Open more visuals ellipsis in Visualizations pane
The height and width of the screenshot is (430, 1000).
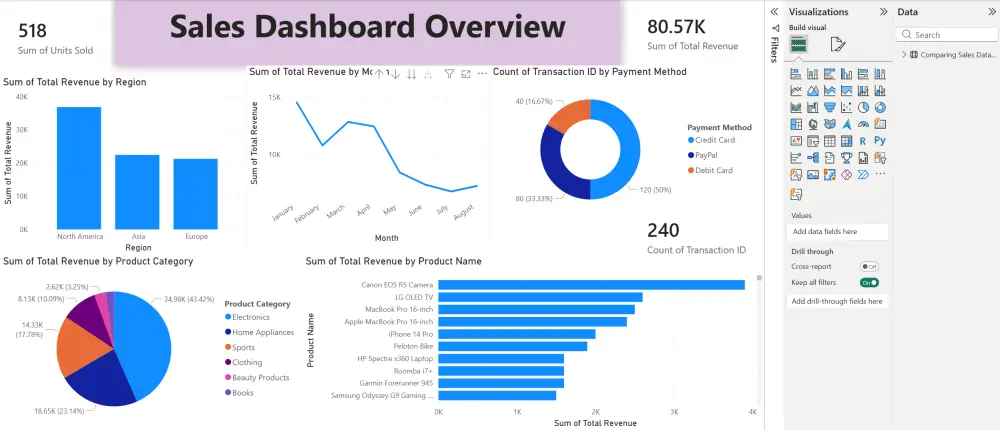pyautogui.click(x=880, y=174)
